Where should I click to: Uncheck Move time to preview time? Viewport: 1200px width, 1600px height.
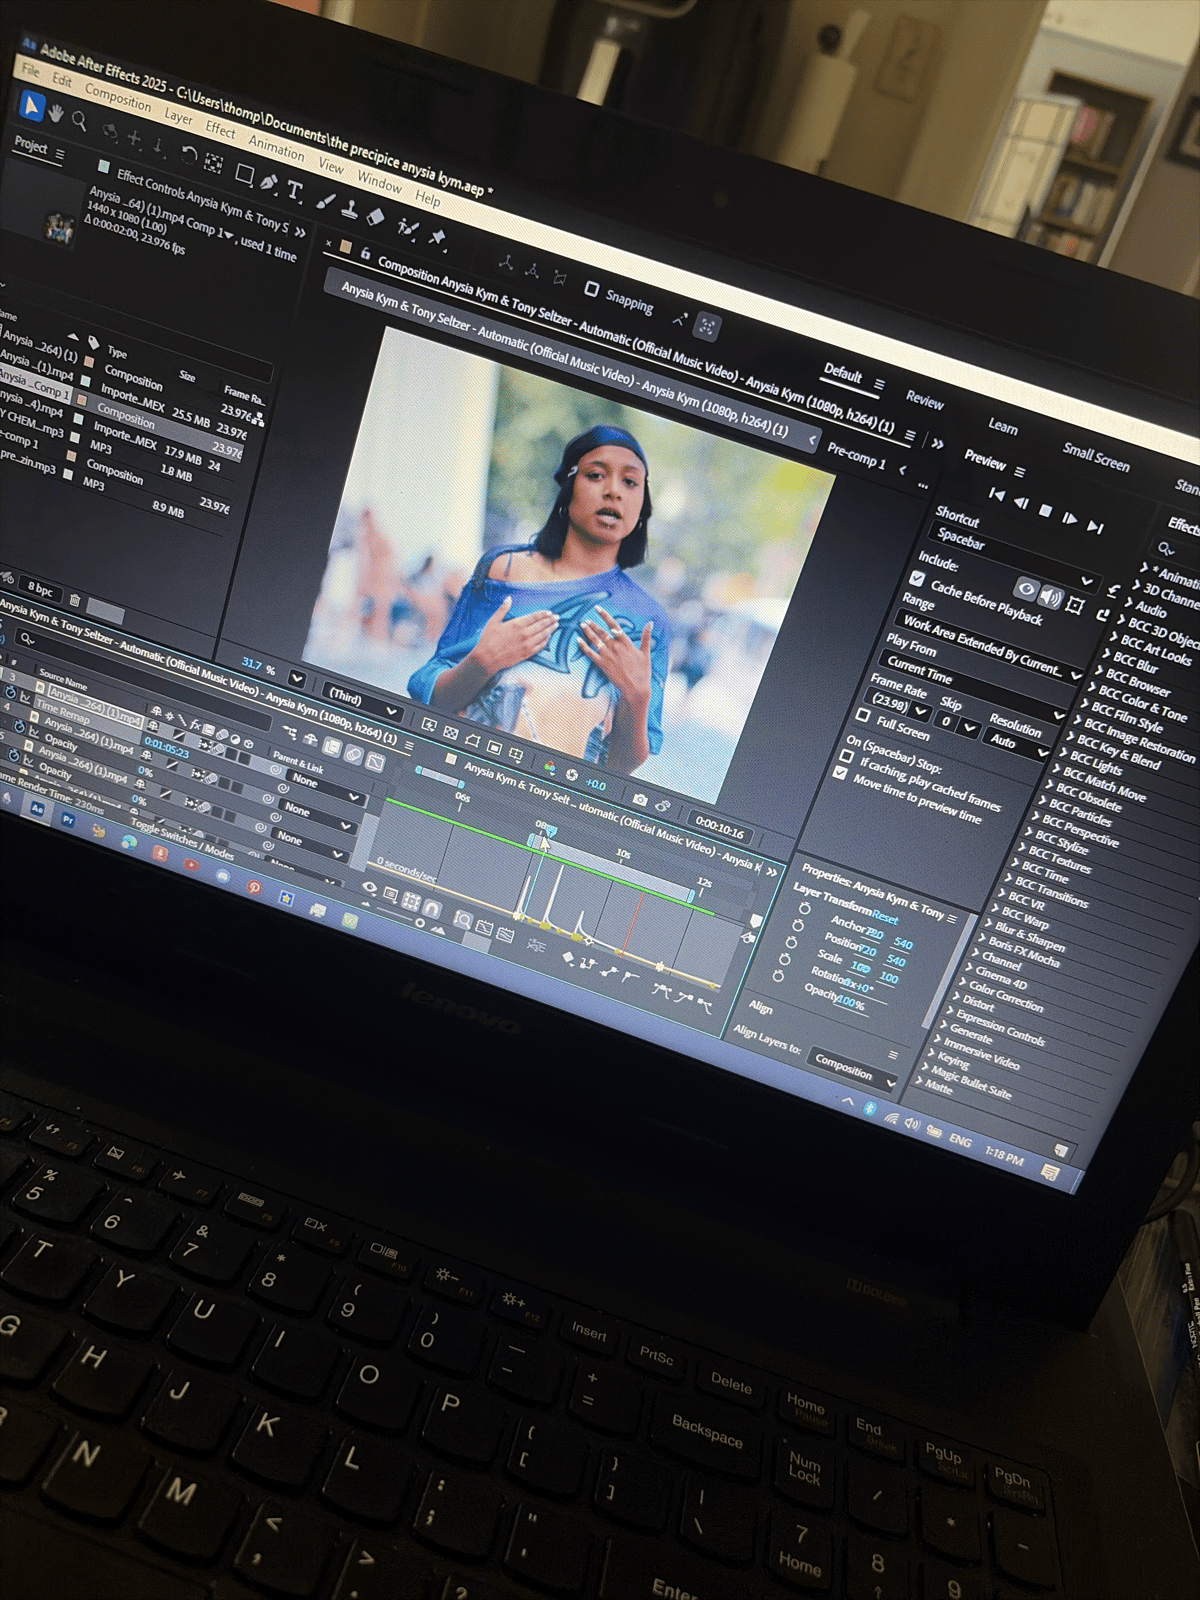840,772
